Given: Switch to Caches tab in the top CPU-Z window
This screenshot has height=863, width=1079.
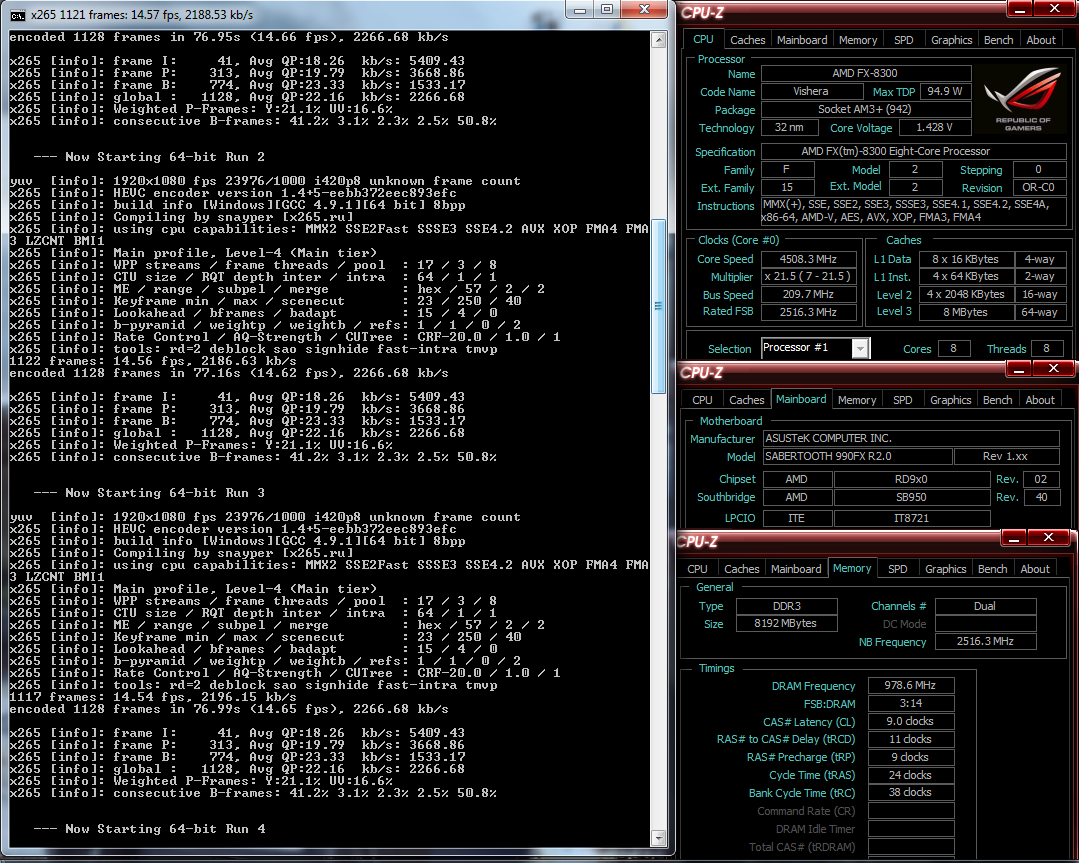Looking at the screenshot, I should 747,40.
